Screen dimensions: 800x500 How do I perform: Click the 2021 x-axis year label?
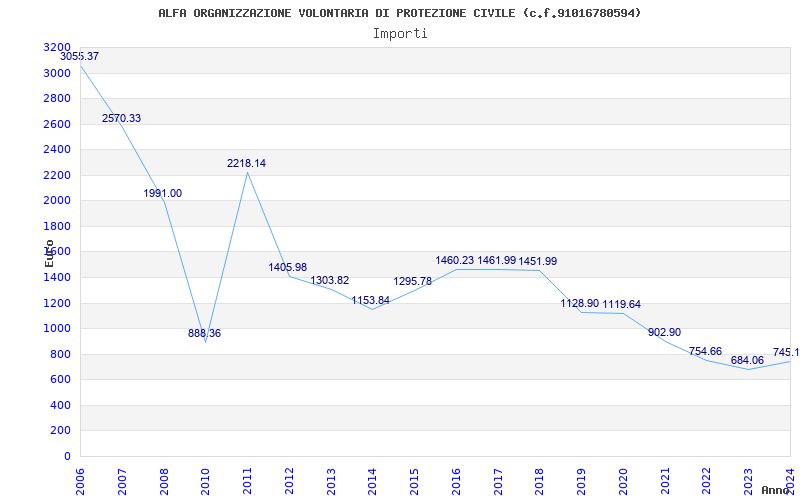tap(665, 480)
